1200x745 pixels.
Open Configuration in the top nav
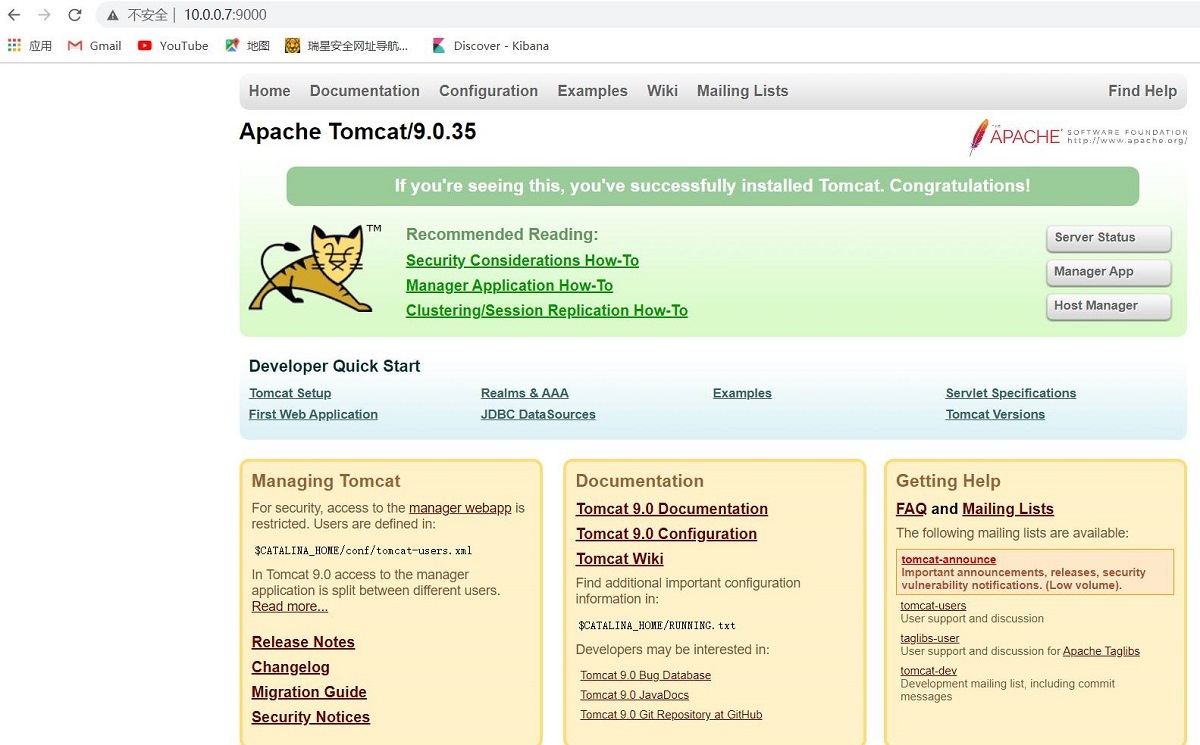pos(488,91)
